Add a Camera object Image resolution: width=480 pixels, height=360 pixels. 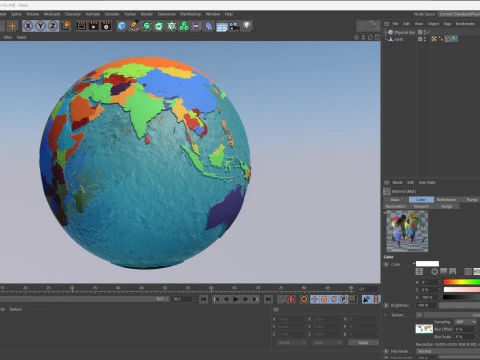tap(234, 26)
